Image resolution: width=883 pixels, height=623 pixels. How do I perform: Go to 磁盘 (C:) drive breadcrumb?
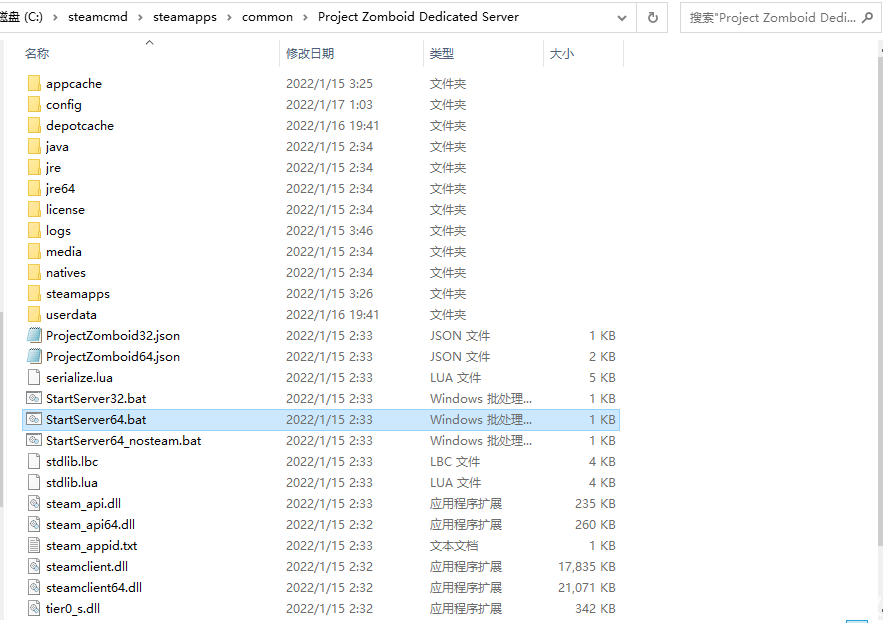[x=21, y=17]
